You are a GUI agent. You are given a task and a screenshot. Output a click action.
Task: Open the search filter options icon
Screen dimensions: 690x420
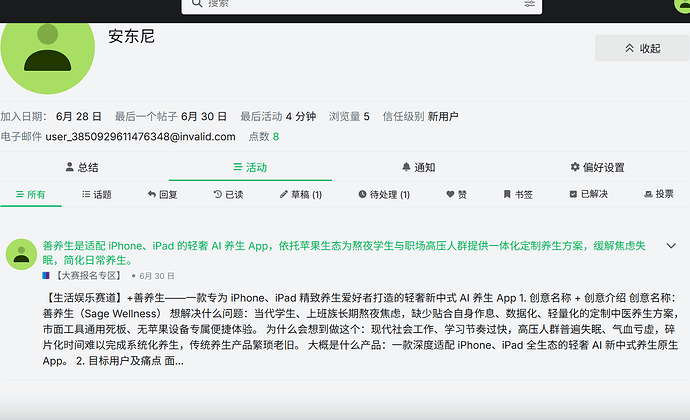[x=529, y=4]
